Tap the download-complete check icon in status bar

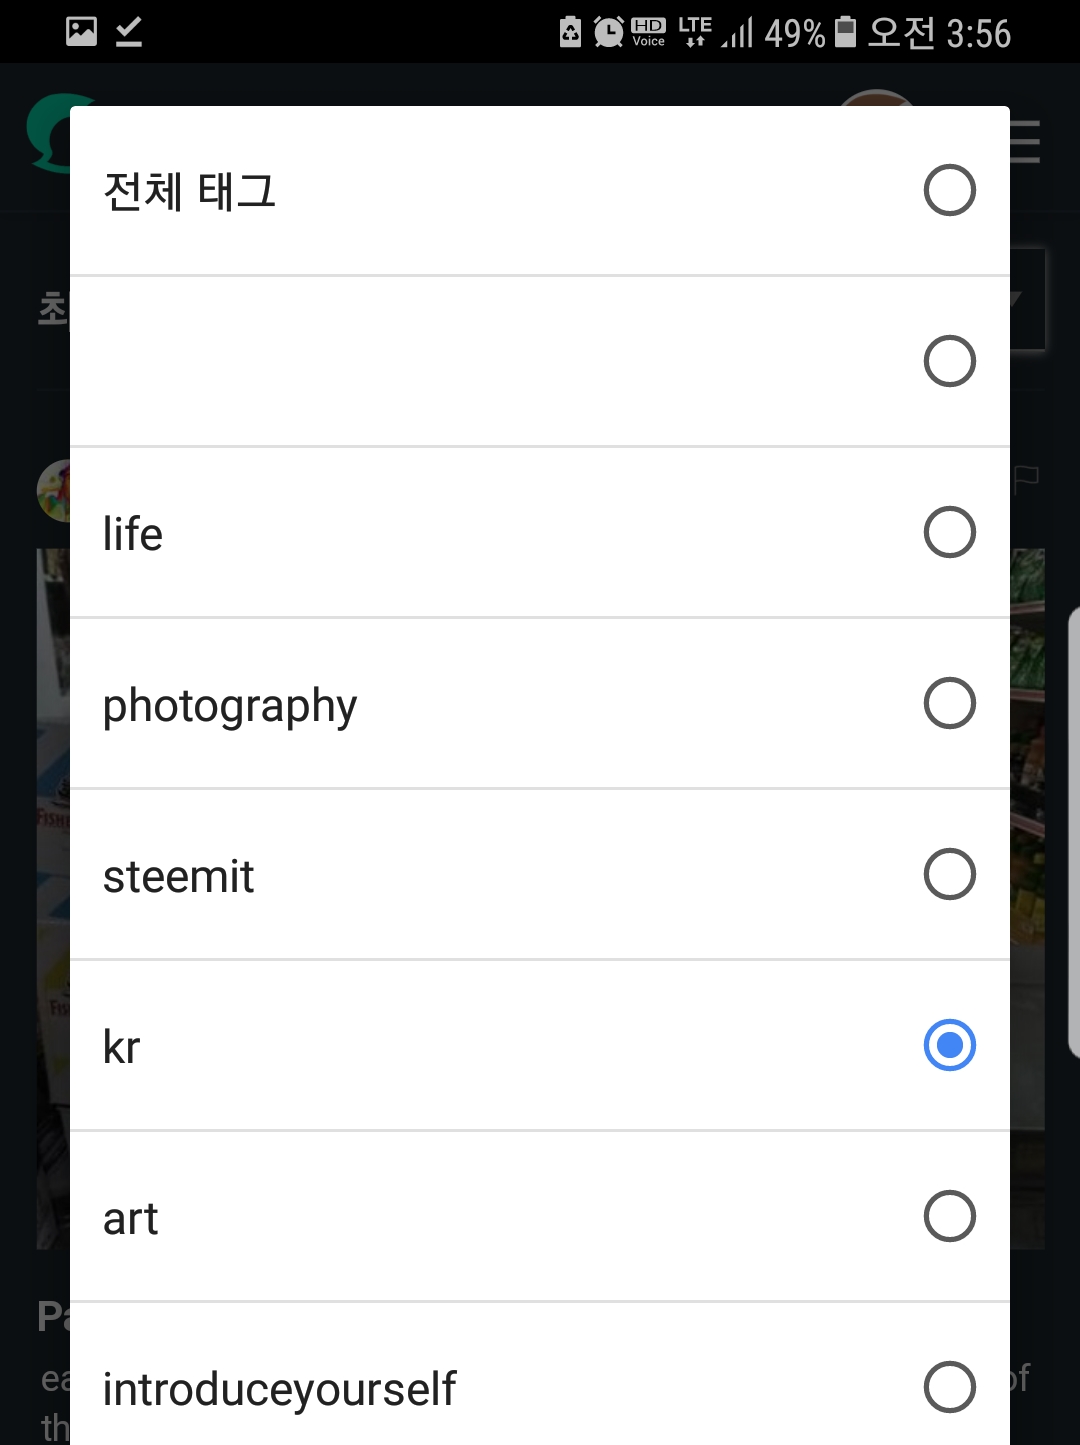(x=129, y=31)
